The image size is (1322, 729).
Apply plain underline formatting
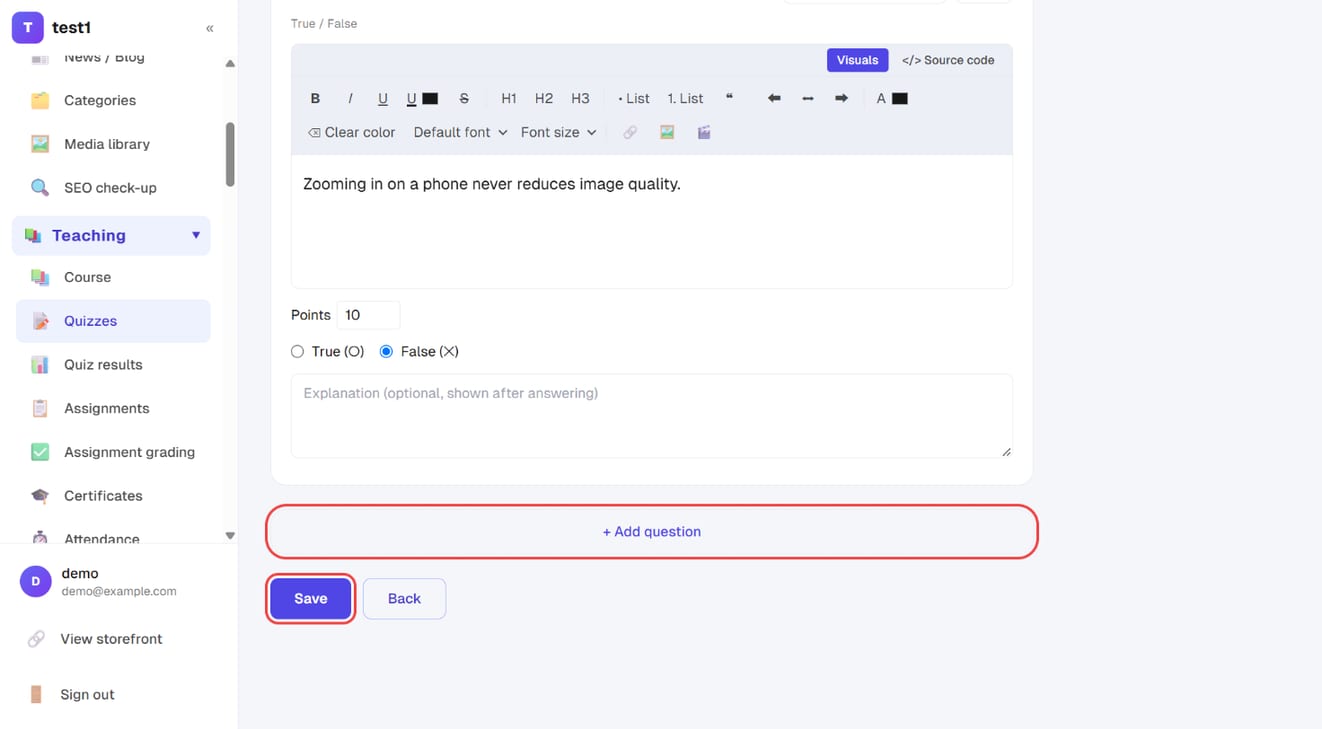(382, 98)
